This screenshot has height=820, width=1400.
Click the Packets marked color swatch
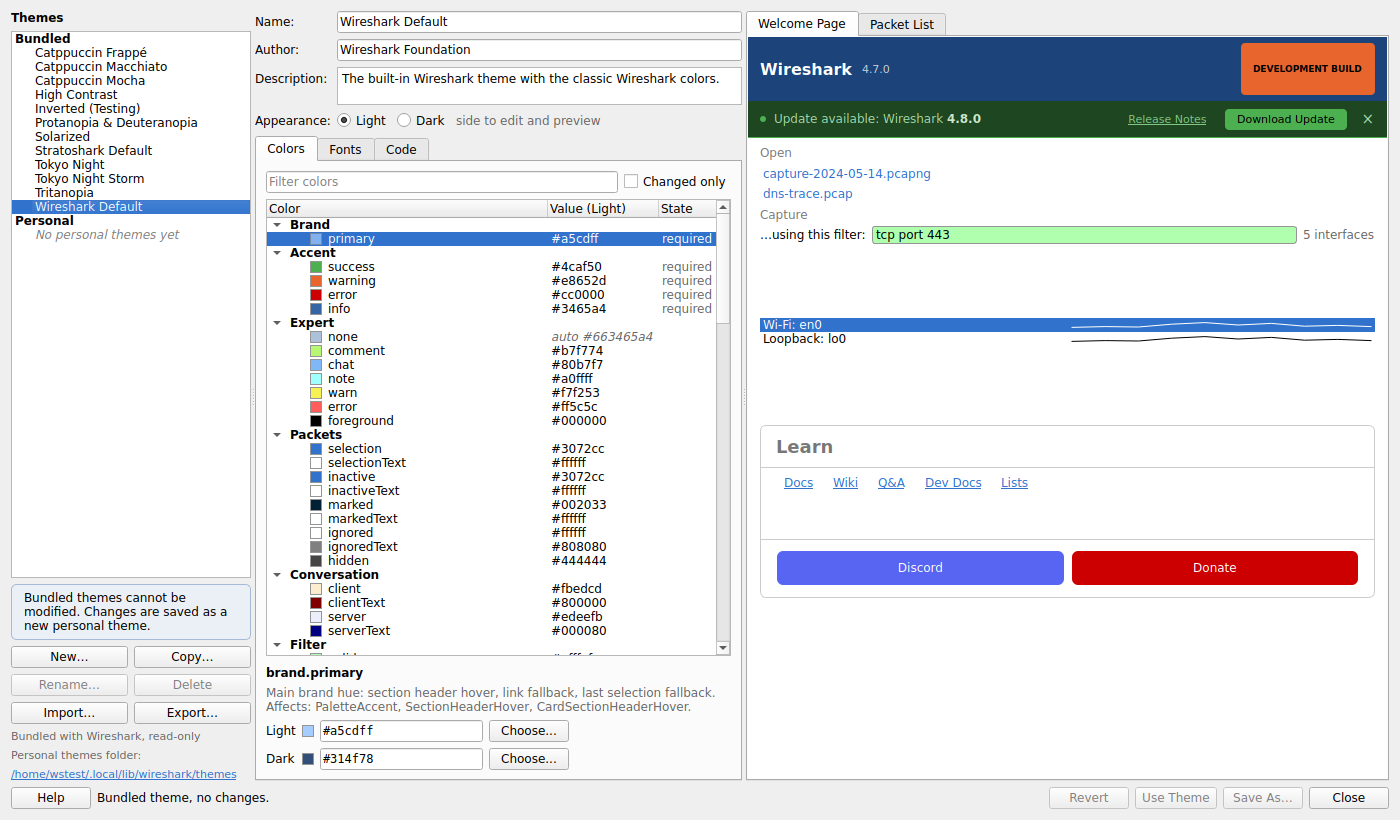[316, 505]
